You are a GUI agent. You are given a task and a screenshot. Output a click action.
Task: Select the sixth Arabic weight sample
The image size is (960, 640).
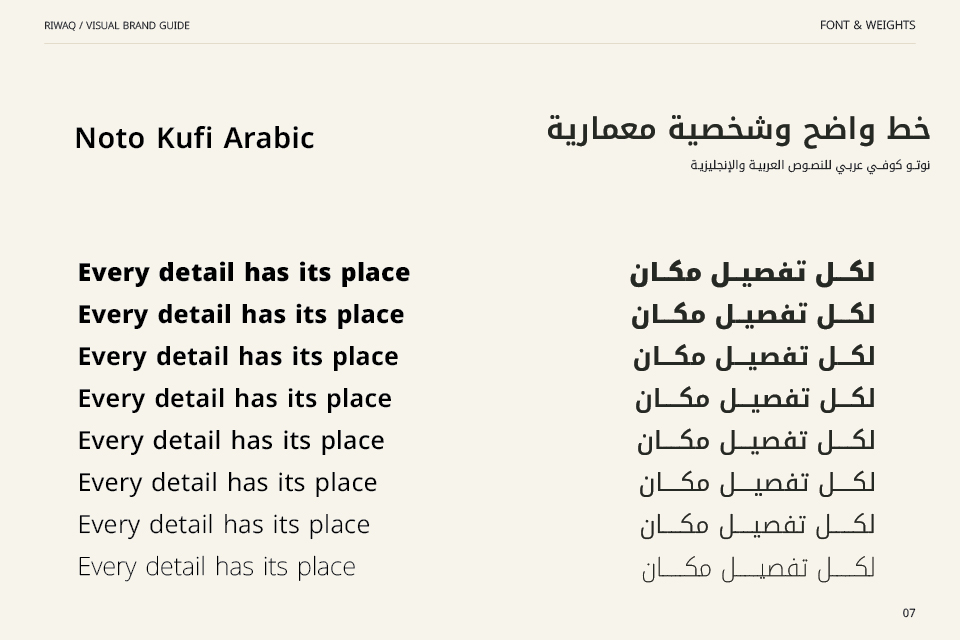coord(757,483)
